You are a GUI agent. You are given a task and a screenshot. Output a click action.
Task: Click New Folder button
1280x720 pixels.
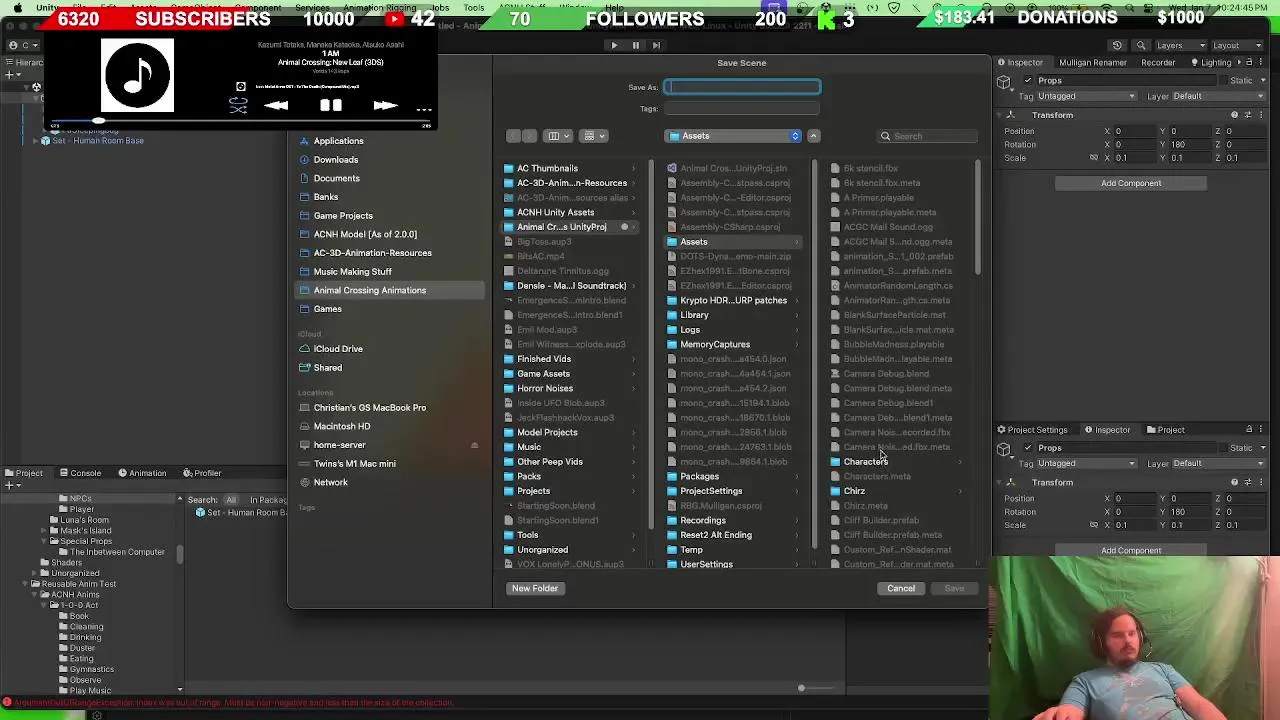coord(535,588)
